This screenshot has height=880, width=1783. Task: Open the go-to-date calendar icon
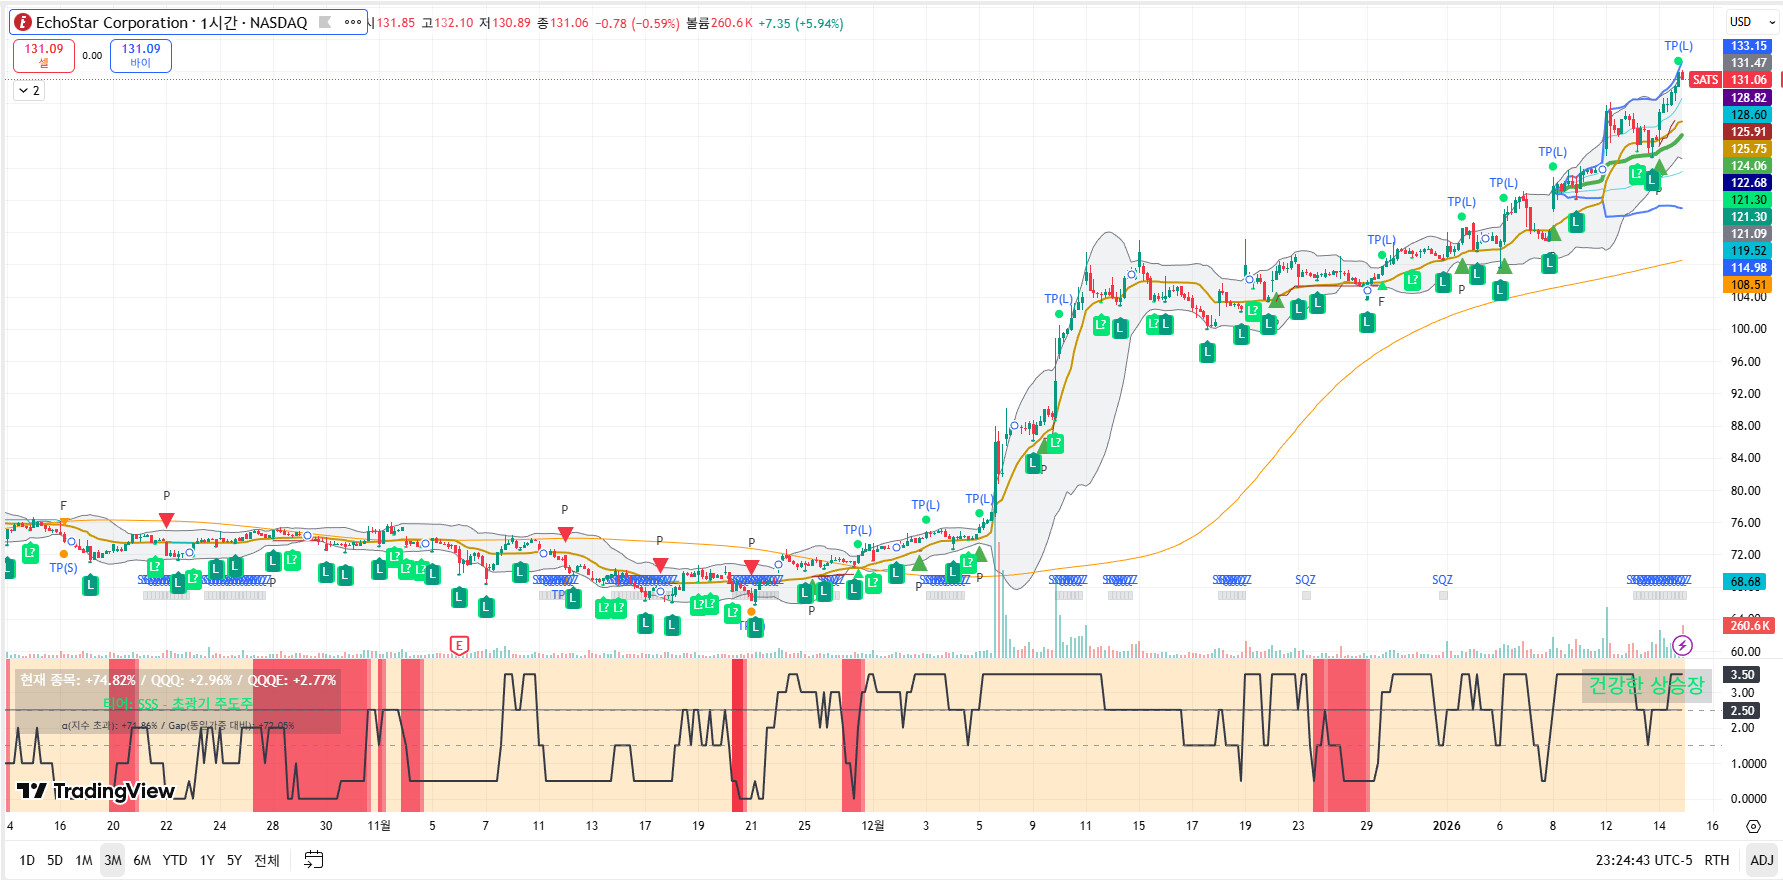coord(314,860)
